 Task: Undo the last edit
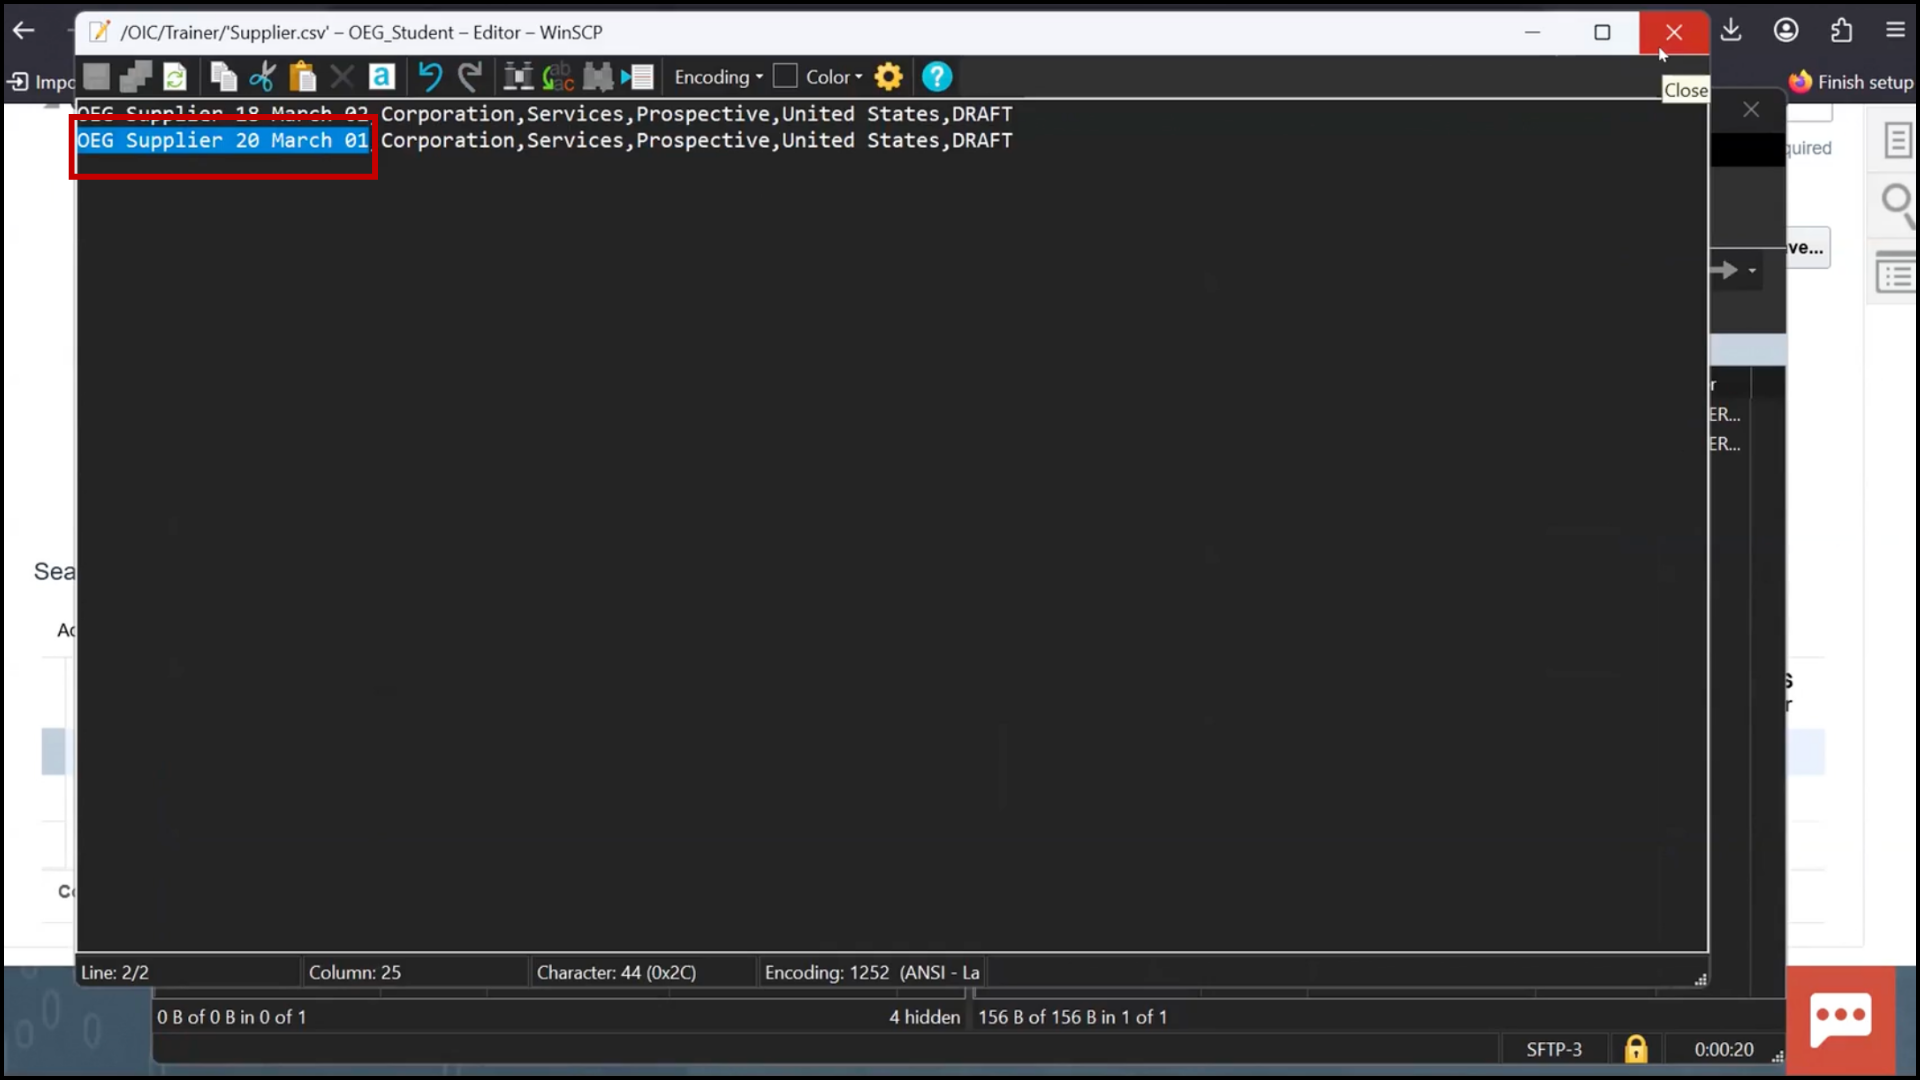(x=430, y=76)
